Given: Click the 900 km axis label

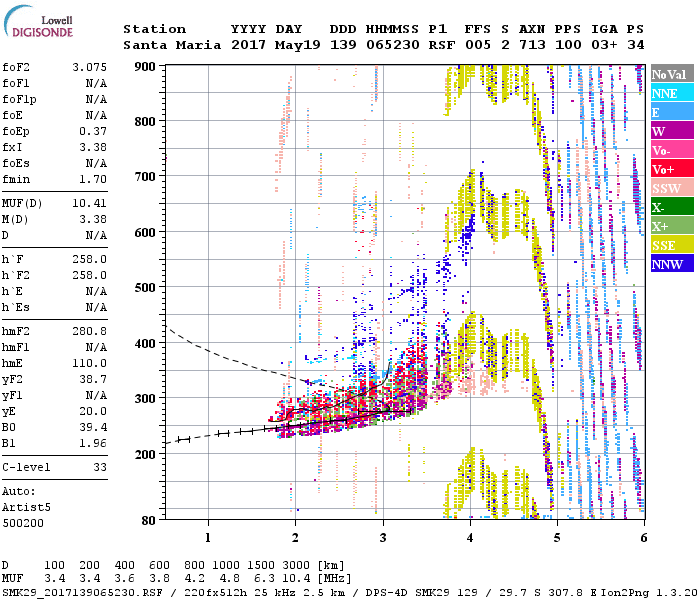Looking at the screenshot, I should click(145, 67).
